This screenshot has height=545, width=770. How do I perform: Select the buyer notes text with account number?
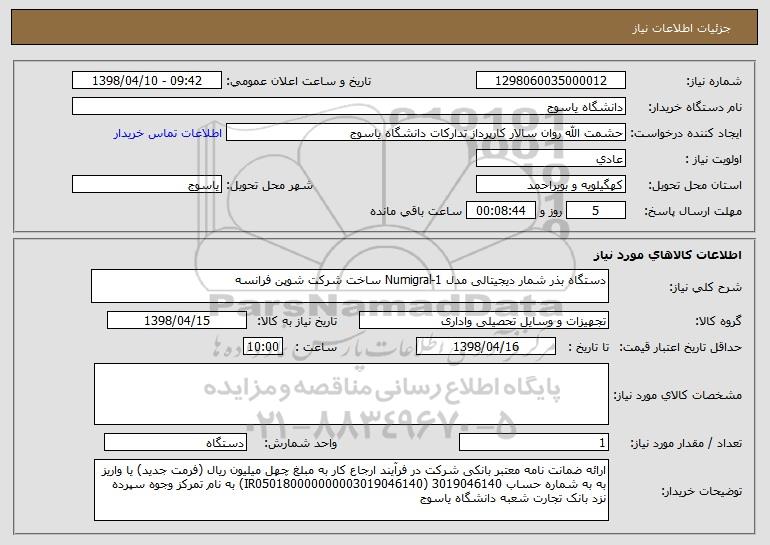[x=351, y=490]
